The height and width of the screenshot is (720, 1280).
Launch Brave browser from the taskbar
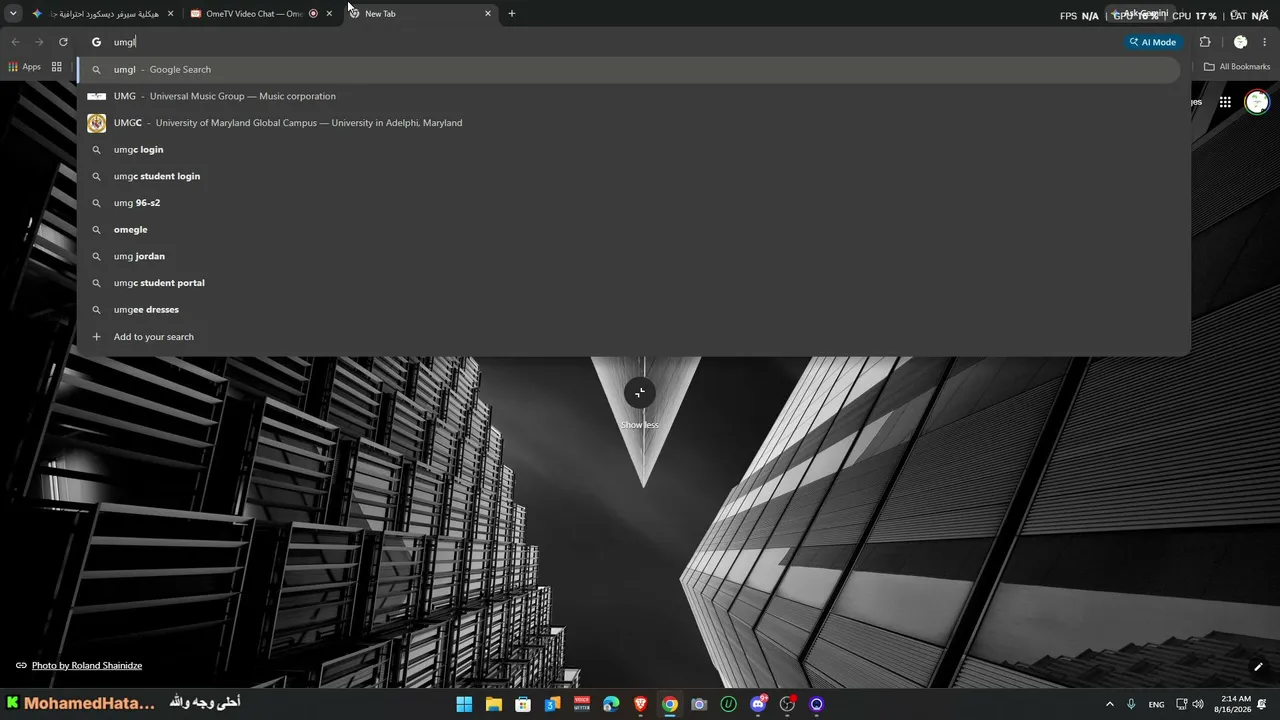pos(640,704)
